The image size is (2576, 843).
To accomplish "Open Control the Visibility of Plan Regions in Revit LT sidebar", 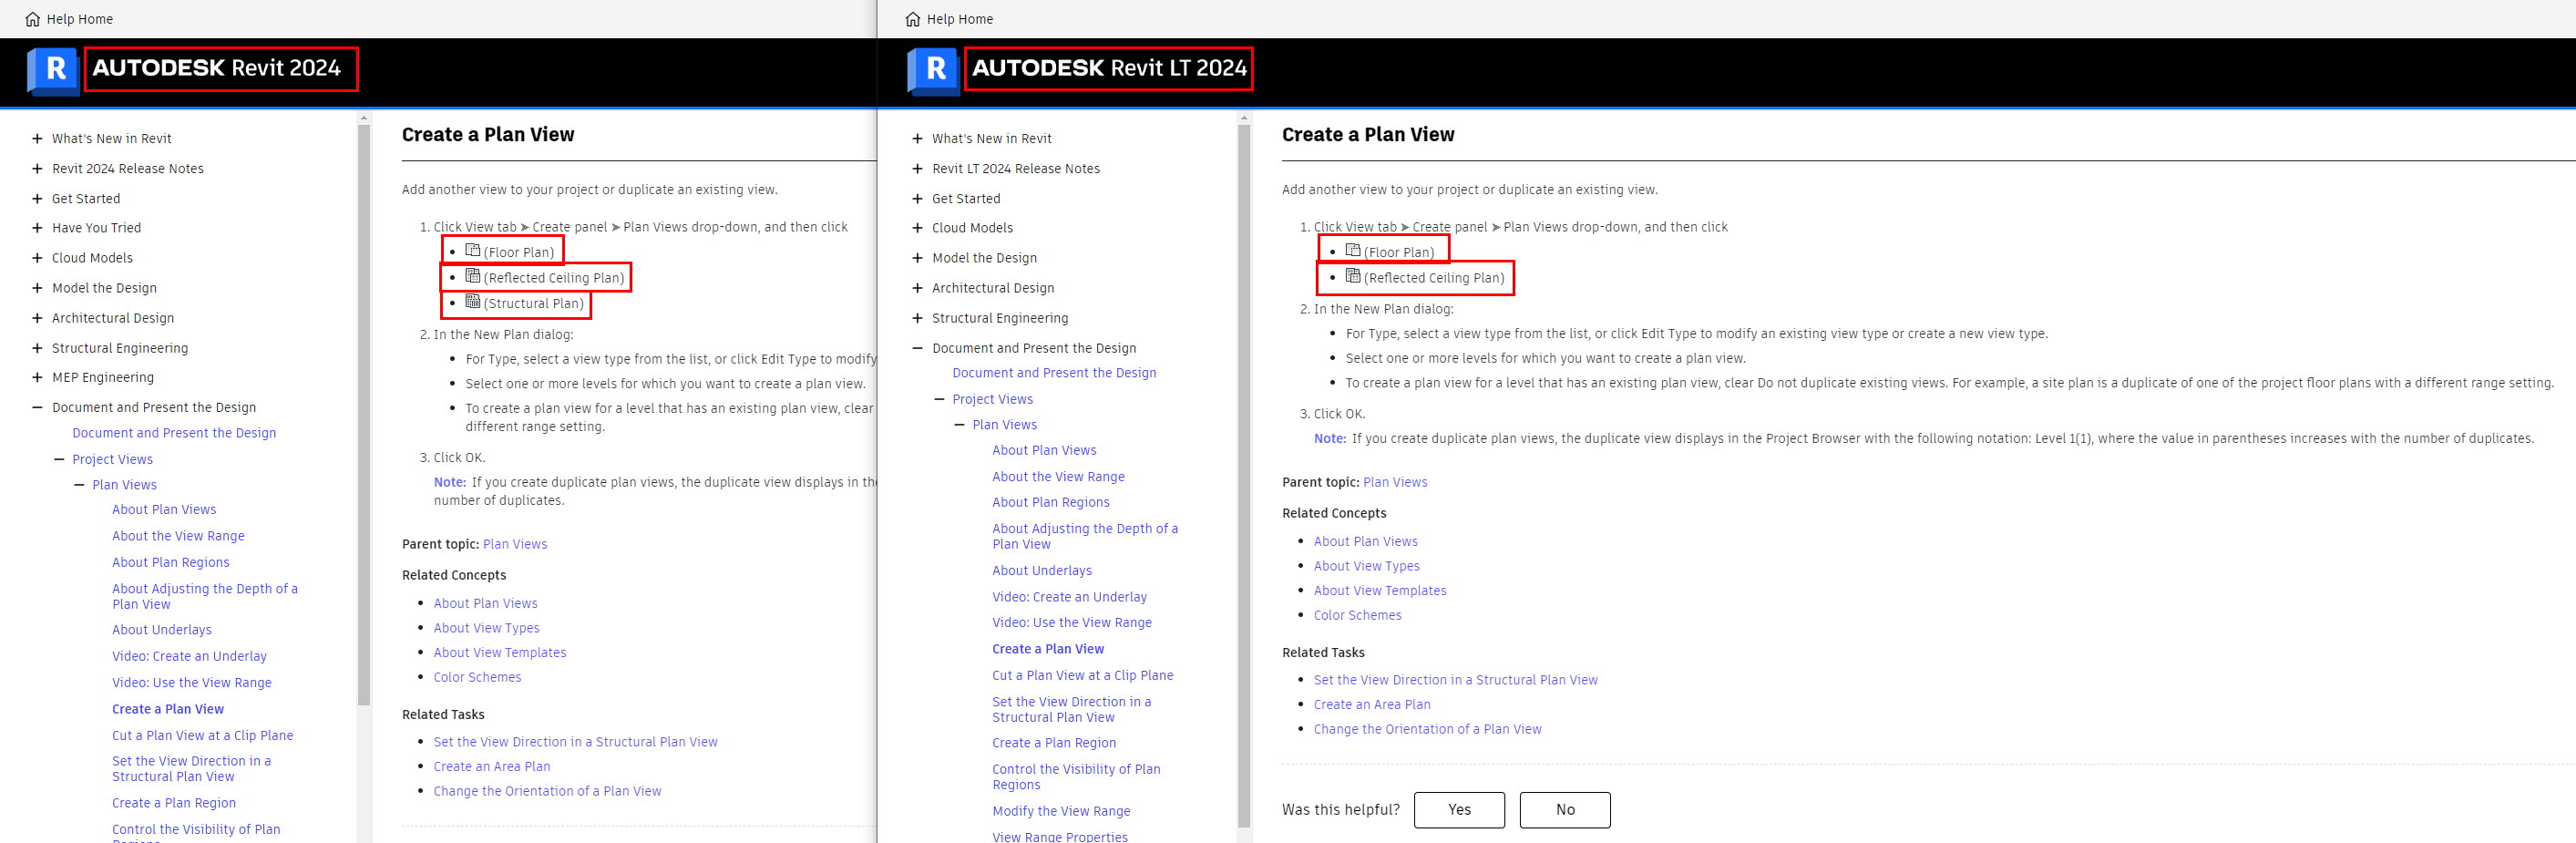I will tap(1076, 777).
